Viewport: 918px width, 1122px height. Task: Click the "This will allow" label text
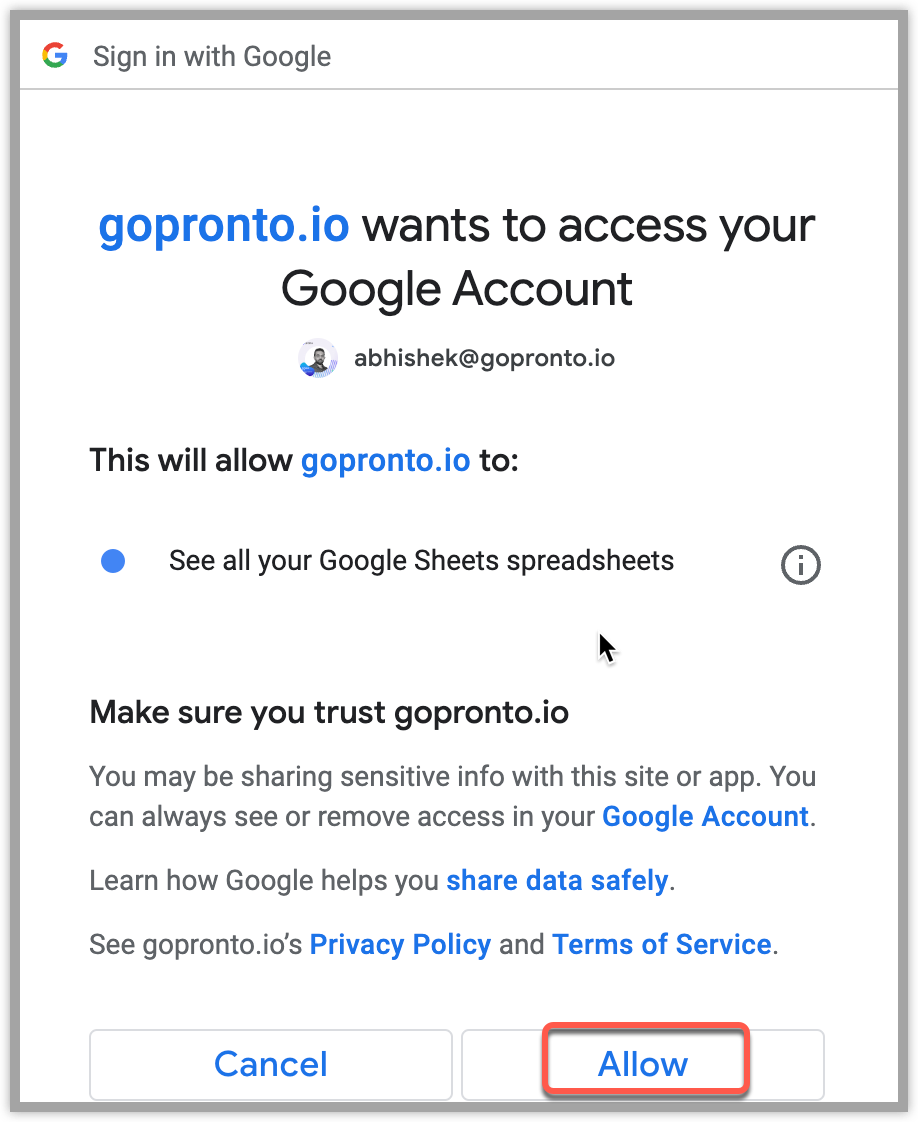[190, 460]
